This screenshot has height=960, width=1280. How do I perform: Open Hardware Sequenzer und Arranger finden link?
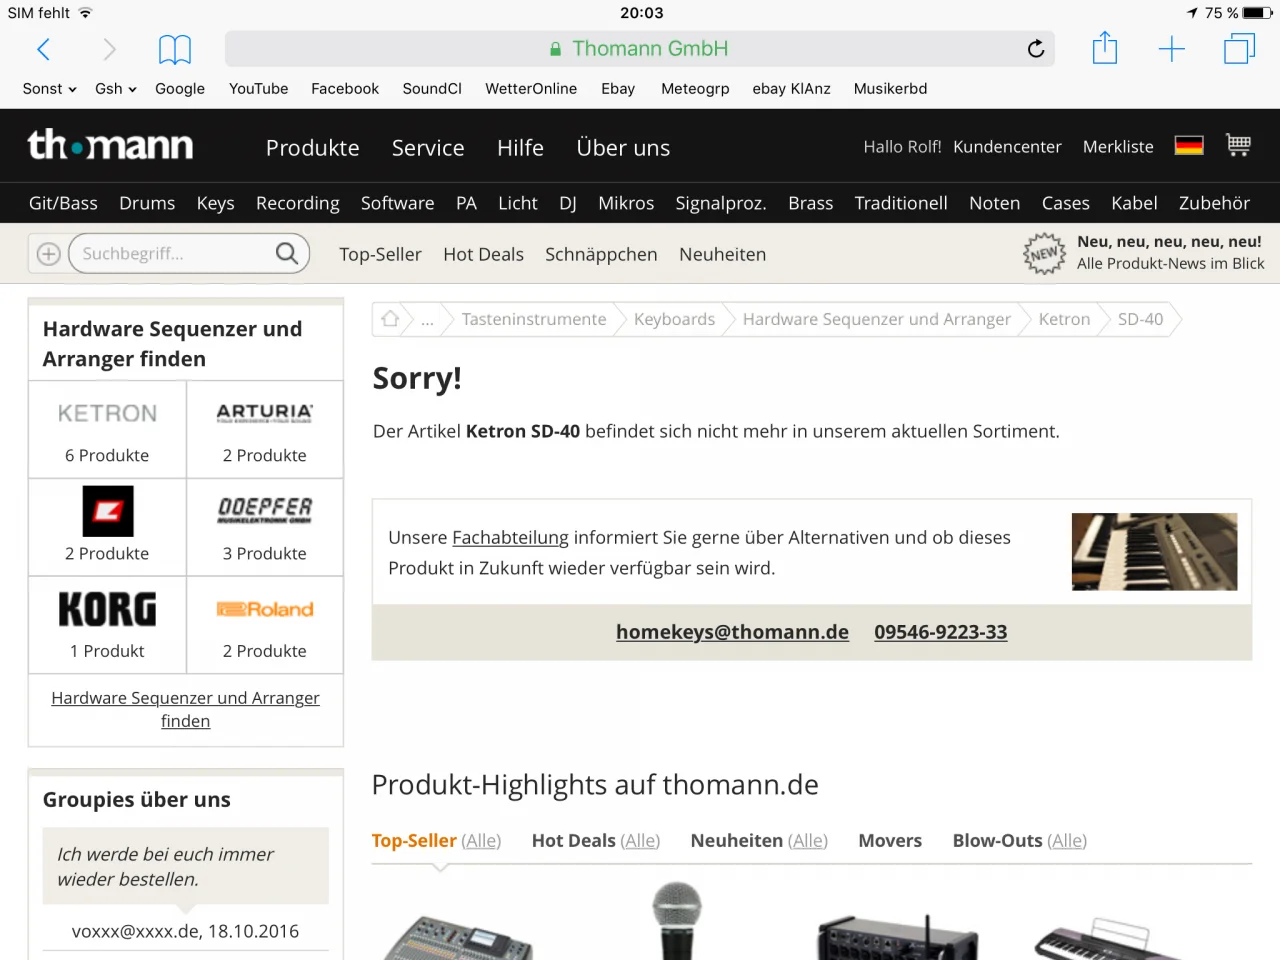[186, 709]
